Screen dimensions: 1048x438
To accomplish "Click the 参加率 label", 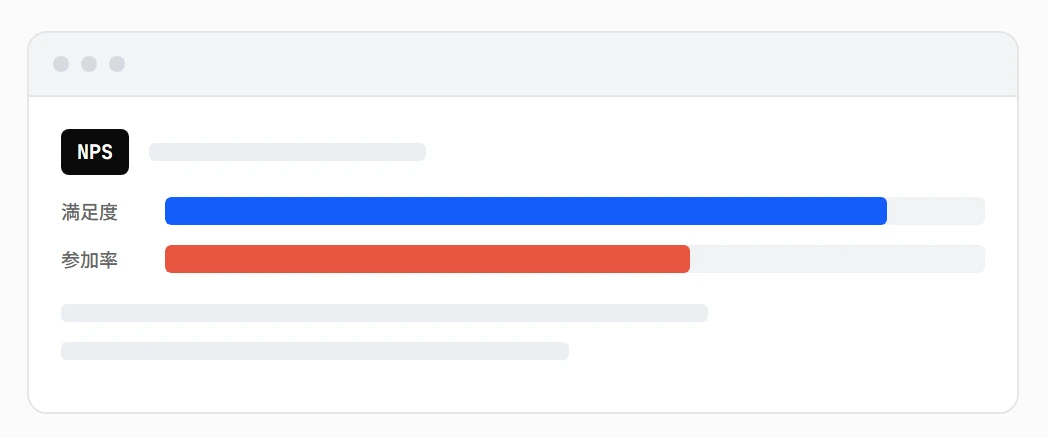I will (90, 259).
